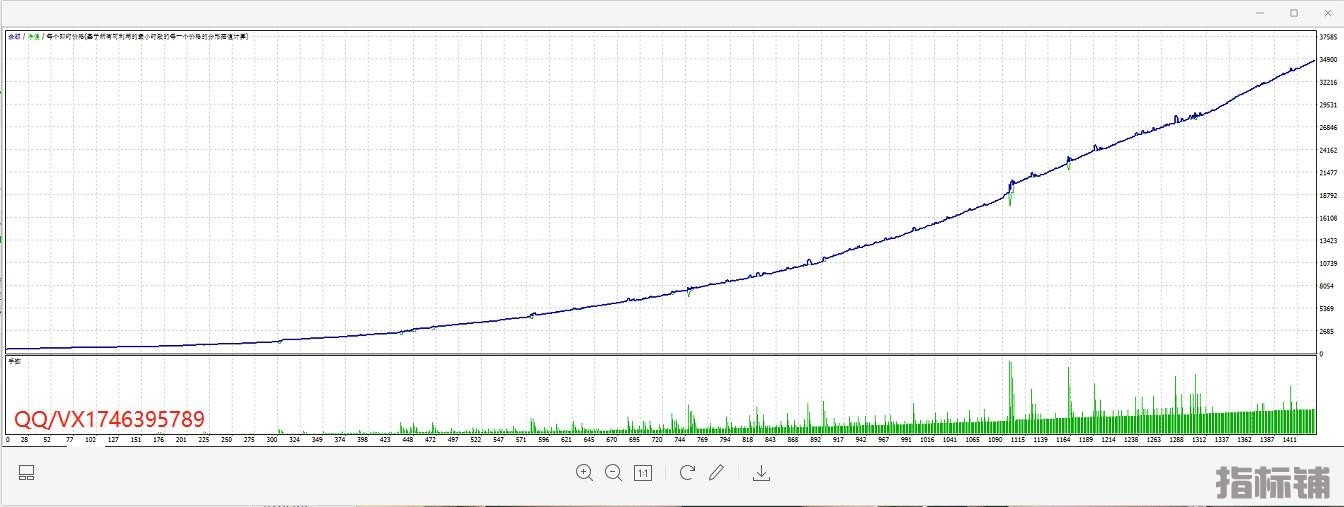
Task: Reset image to 1:1 actual size
Action: pyautogui.click(x=643, y=473)
